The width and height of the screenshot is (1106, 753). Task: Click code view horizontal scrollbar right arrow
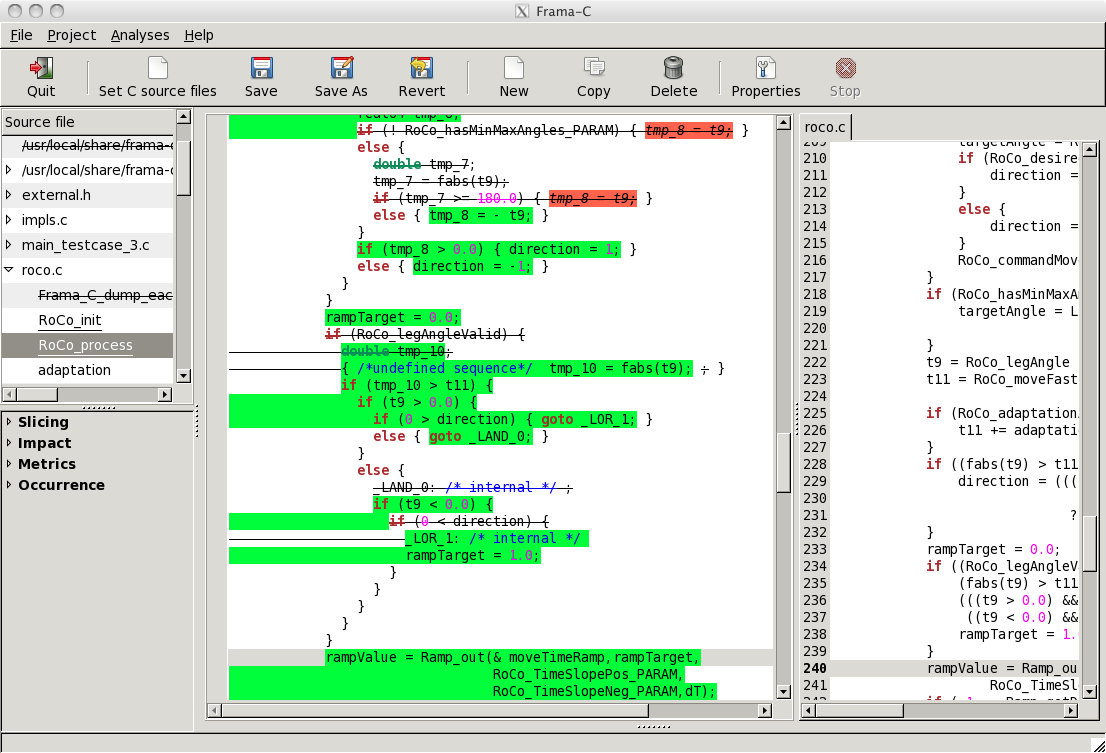[765, 711]
